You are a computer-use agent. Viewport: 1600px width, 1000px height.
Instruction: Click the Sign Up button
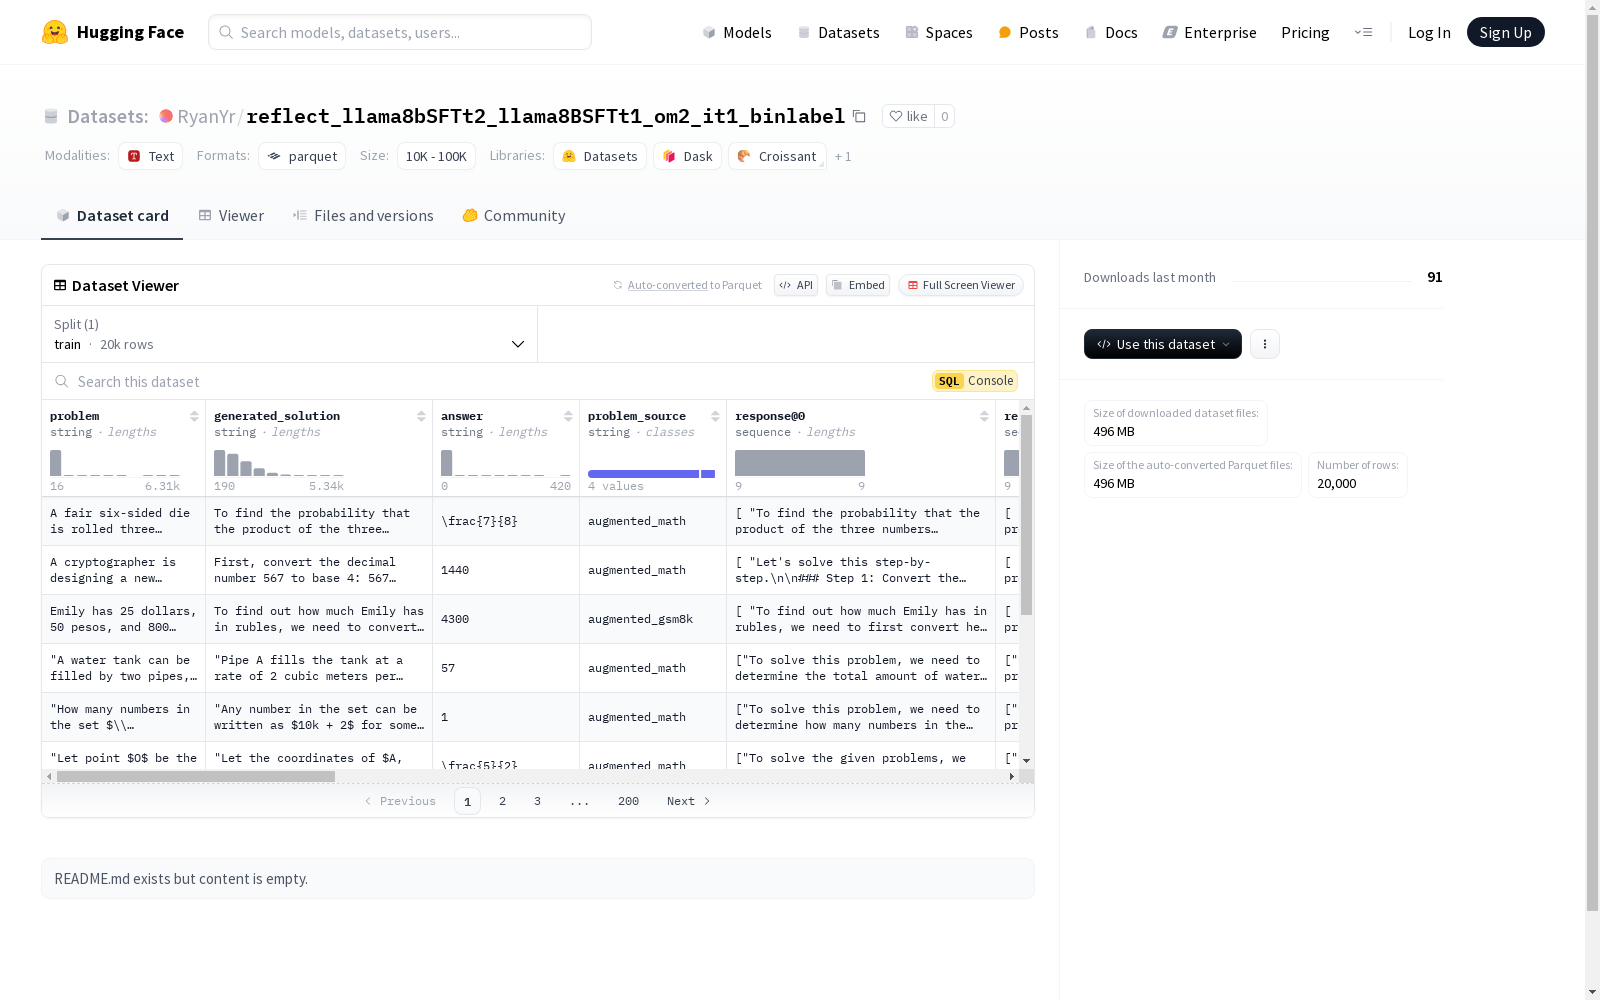[x=1506, y=32]
